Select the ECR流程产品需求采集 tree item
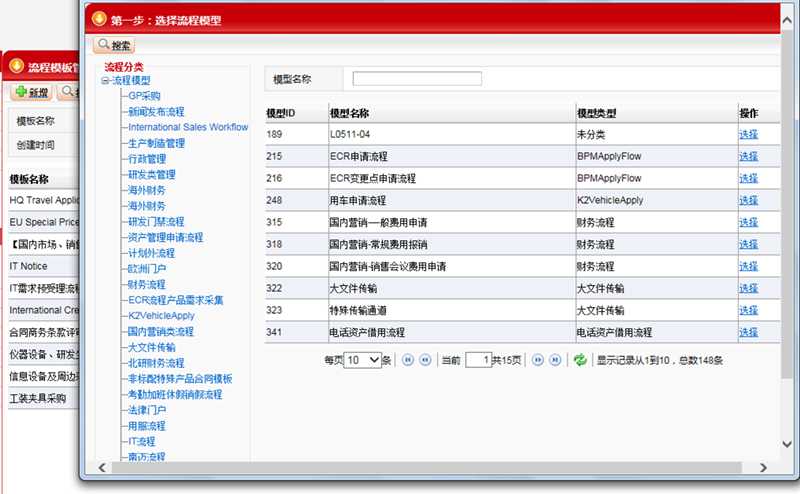 [x=176, y=300]
